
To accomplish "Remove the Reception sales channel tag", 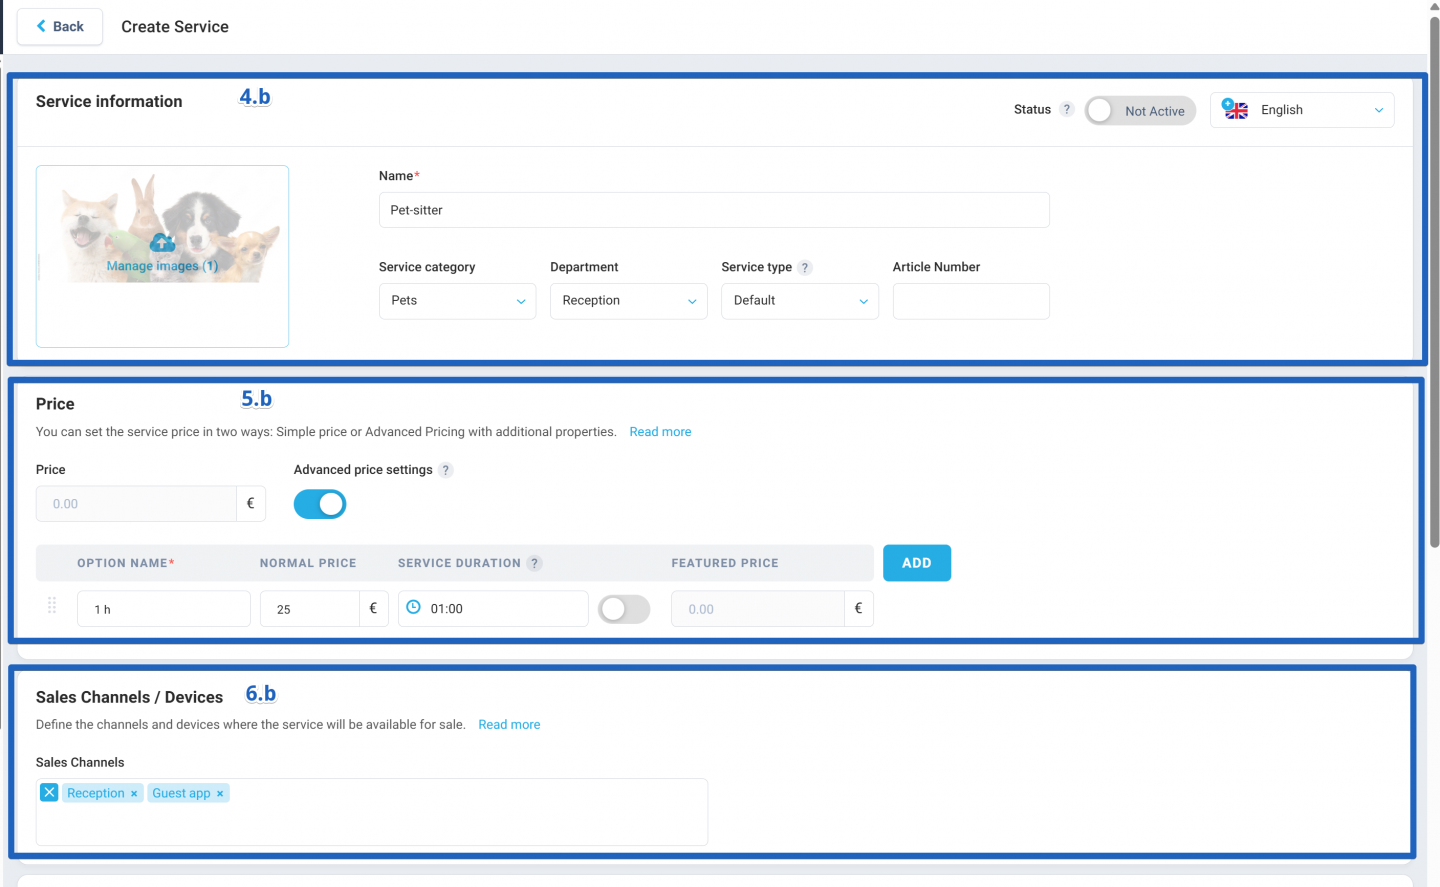I will pyautogui.click(x=134, y=794).
